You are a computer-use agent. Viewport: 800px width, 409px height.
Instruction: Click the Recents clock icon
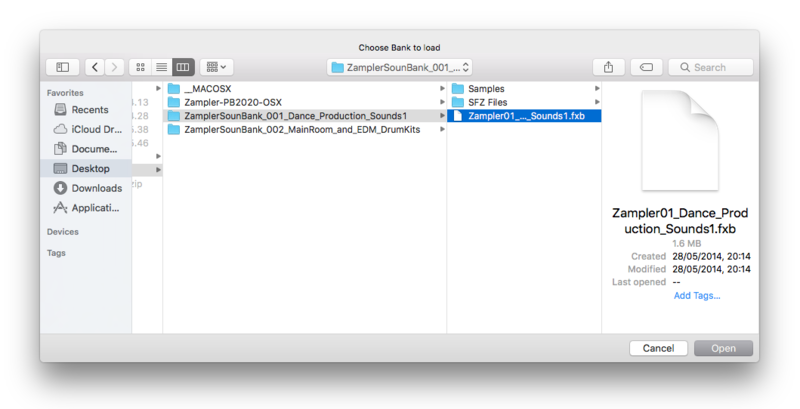(x=60, y=110)
